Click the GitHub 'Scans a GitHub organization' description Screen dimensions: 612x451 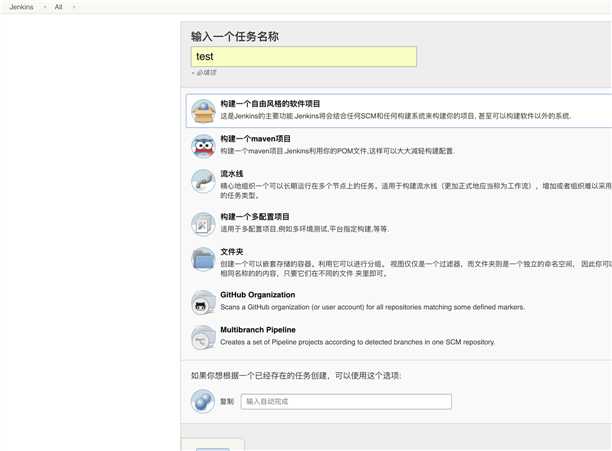[372, 307]
